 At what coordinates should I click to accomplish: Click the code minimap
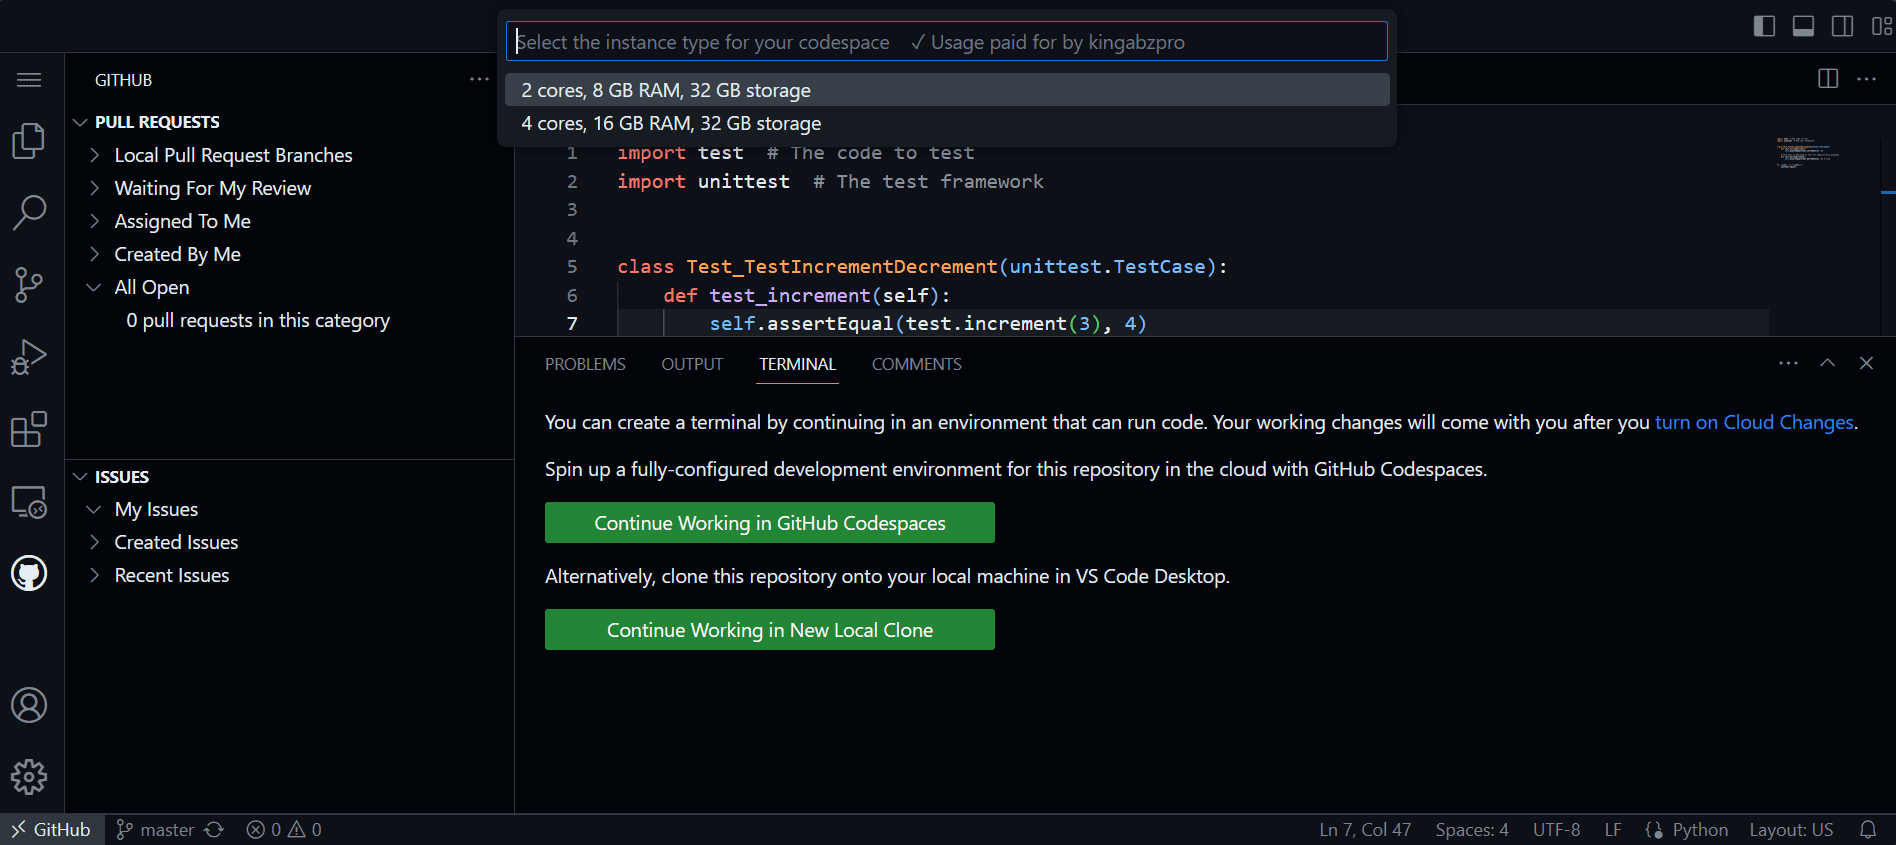pos(1807,153)
